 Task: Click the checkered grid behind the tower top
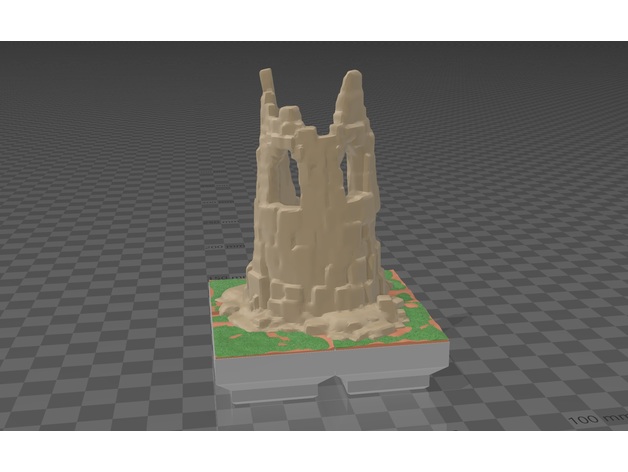tap(310, 80)
